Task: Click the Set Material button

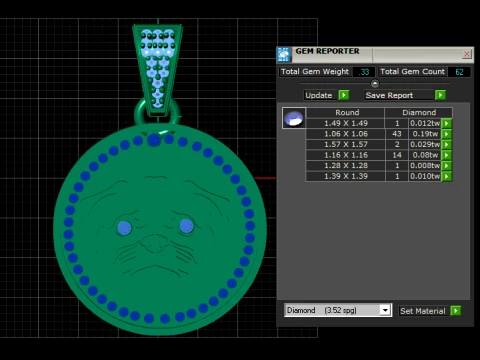Action: pos(423,311)
